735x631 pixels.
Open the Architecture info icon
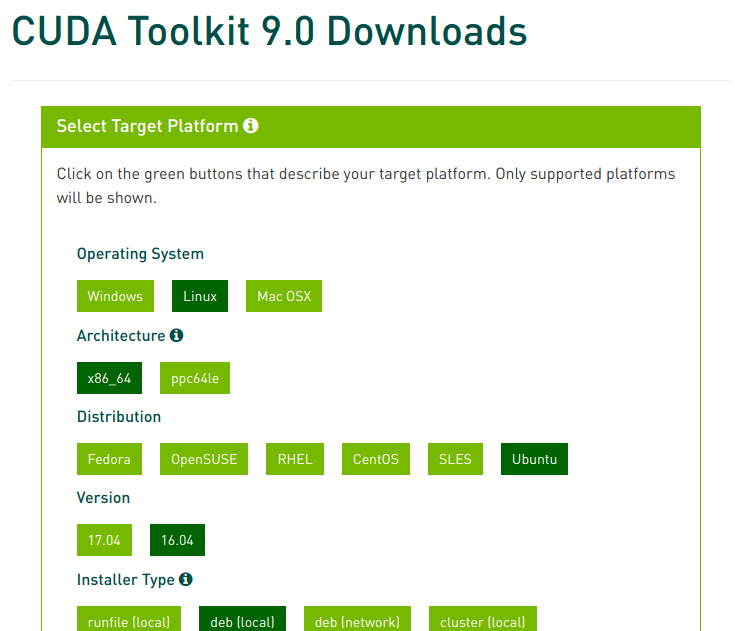coord(176,335)
